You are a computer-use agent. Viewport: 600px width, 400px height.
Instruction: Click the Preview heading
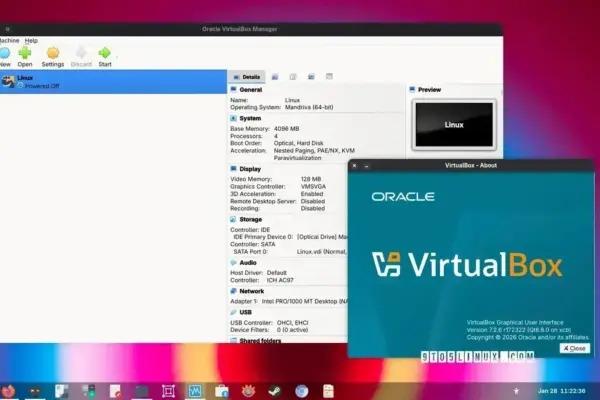coord(429,90)
